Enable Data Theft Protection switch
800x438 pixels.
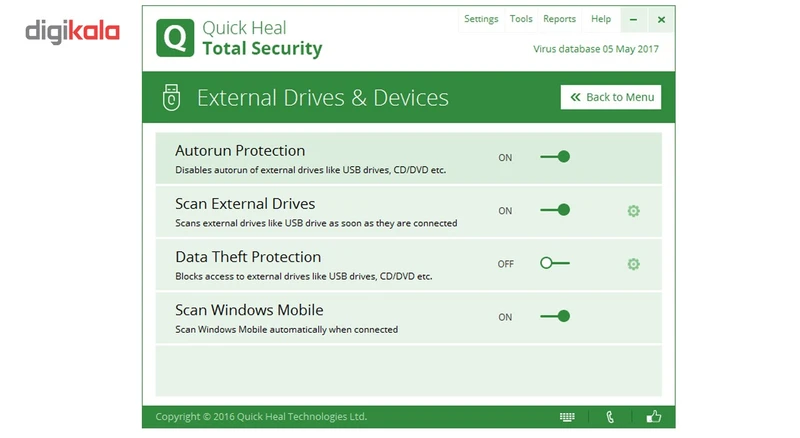[x=554, y=263]
